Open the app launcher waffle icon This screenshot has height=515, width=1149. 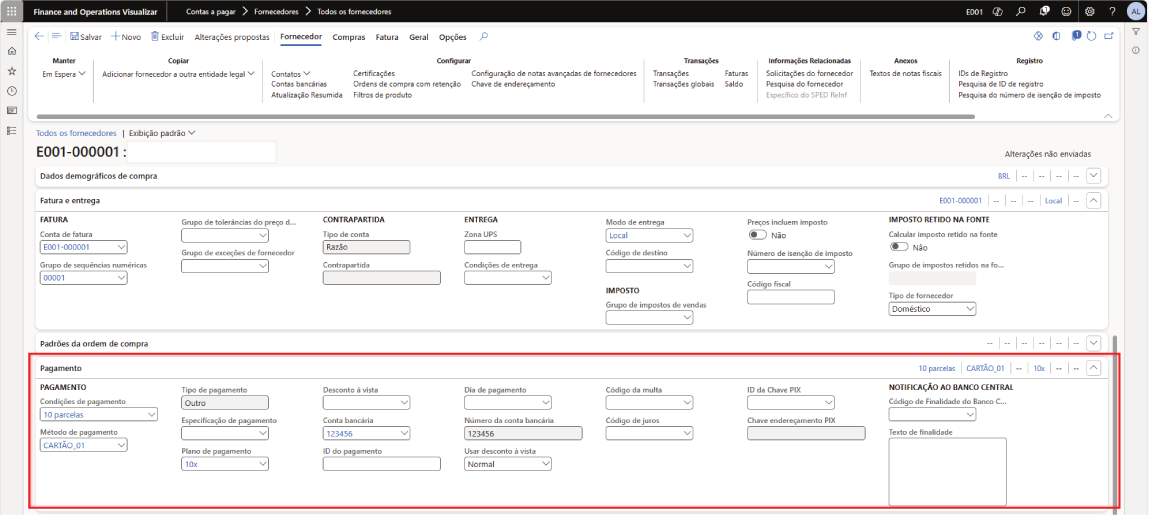(11, 11)
